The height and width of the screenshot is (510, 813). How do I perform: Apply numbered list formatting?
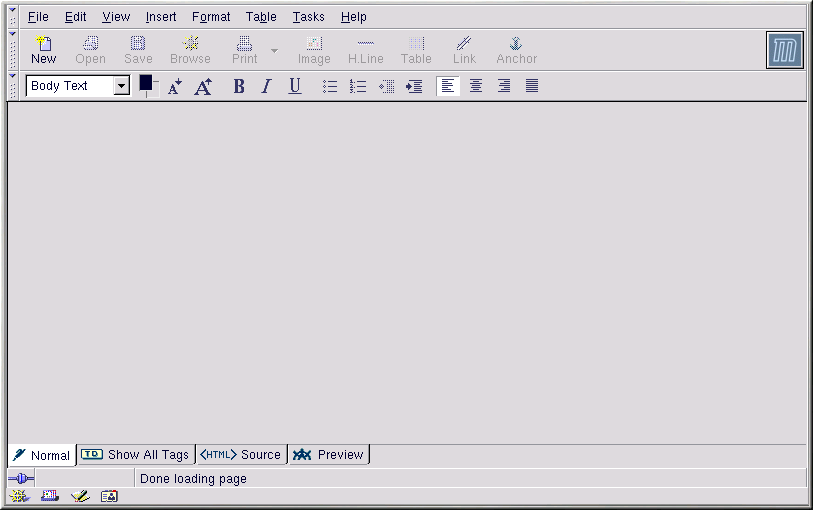[358, 87]
